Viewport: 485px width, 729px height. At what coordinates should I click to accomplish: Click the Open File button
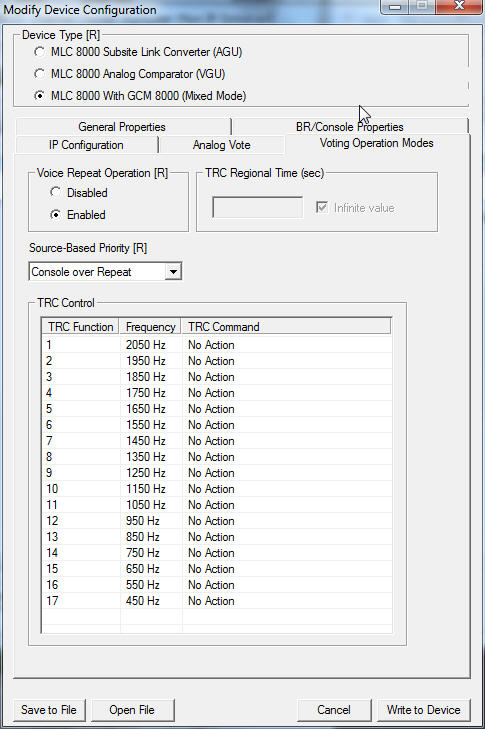click(132, 710)
